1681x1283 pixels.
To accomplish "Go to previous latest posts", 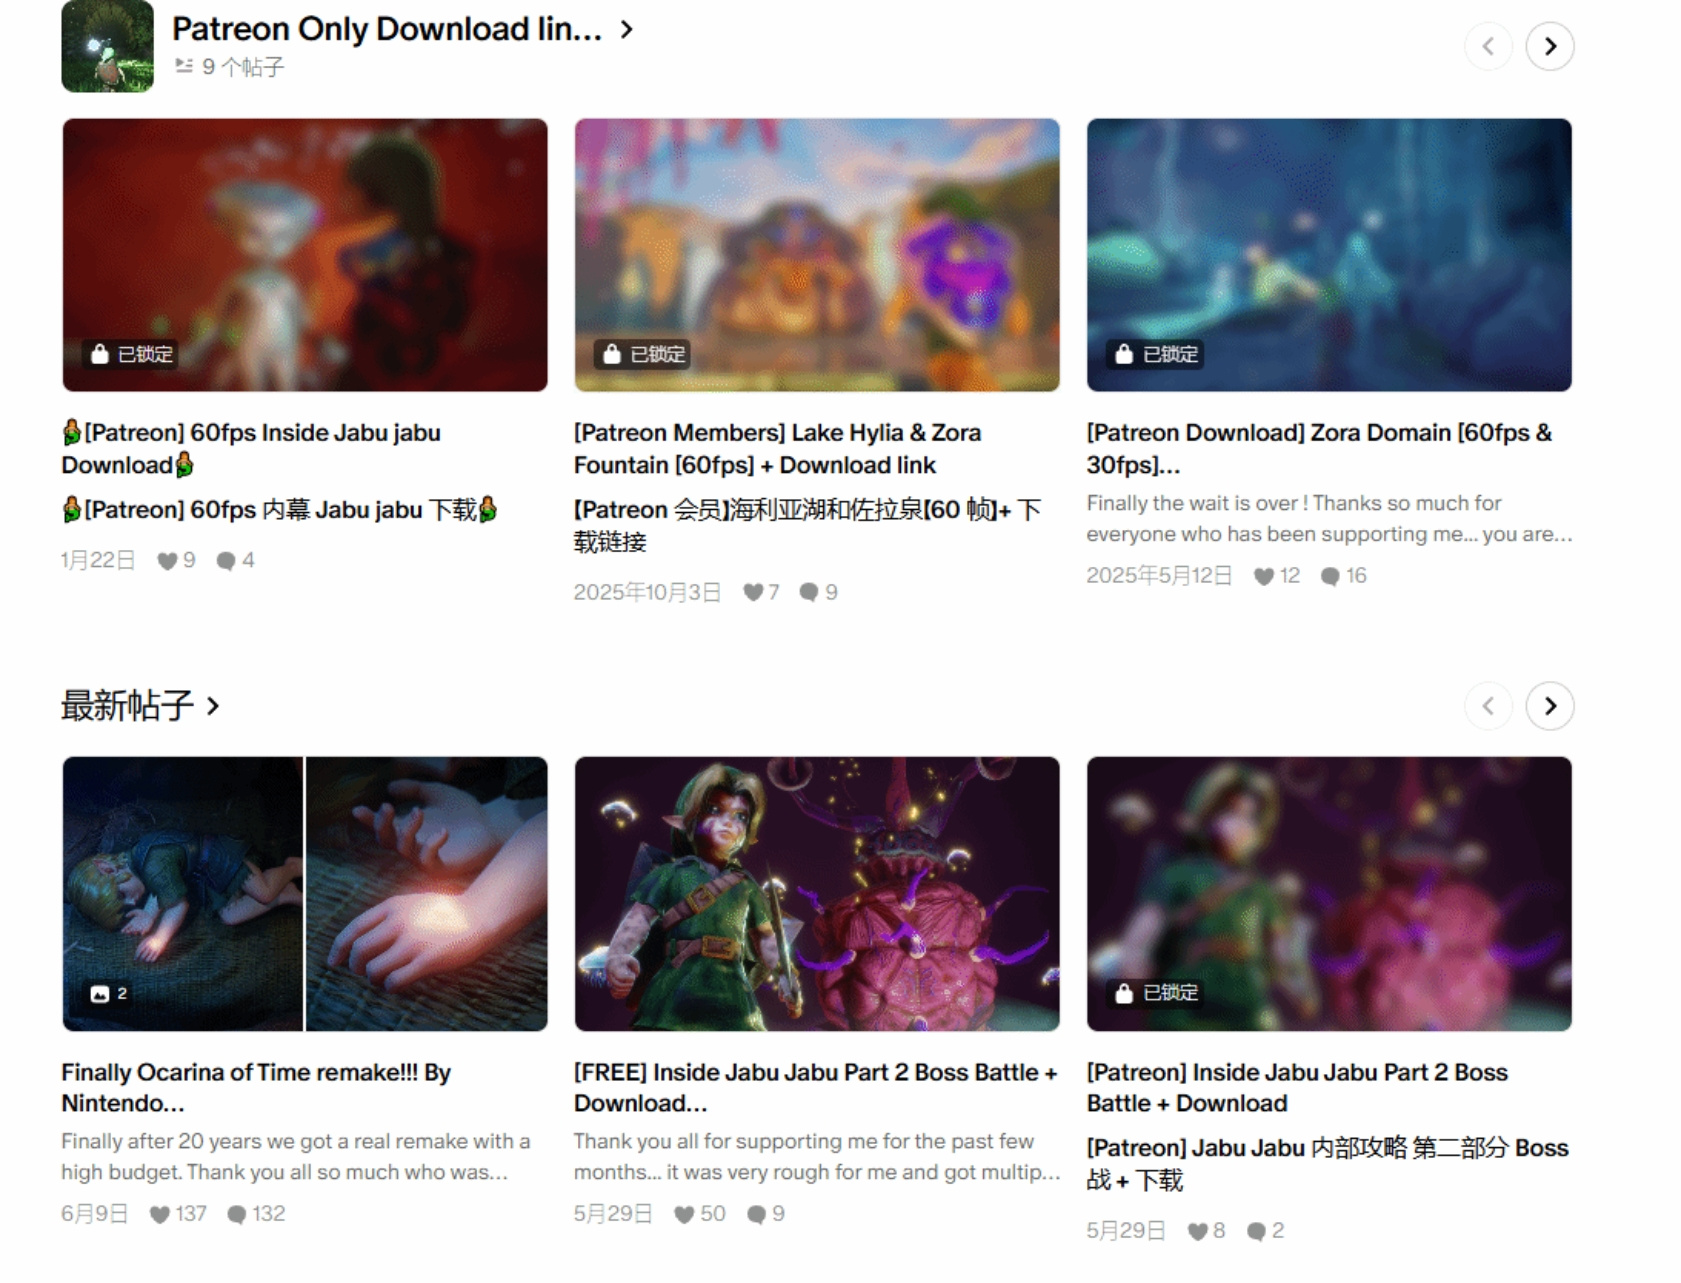I will (x=1488, y=706).
